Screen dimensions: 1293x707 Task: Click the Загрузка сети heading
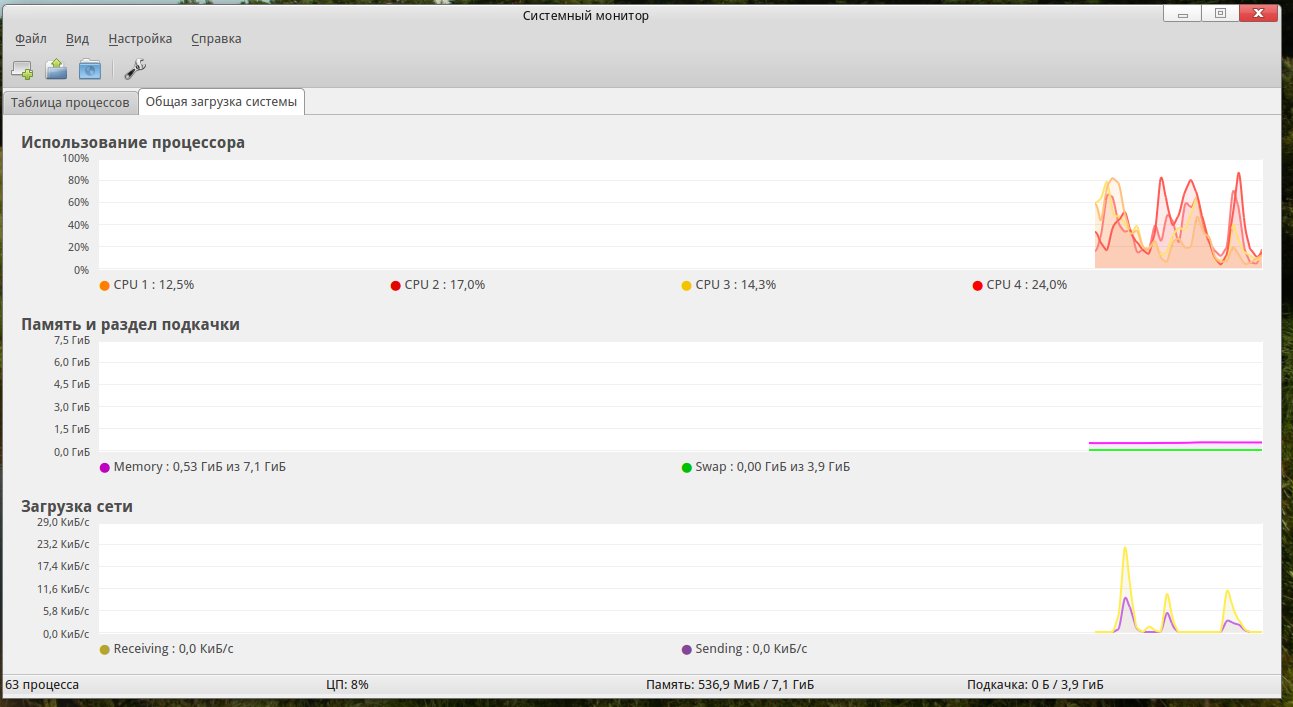click(77, 507)
